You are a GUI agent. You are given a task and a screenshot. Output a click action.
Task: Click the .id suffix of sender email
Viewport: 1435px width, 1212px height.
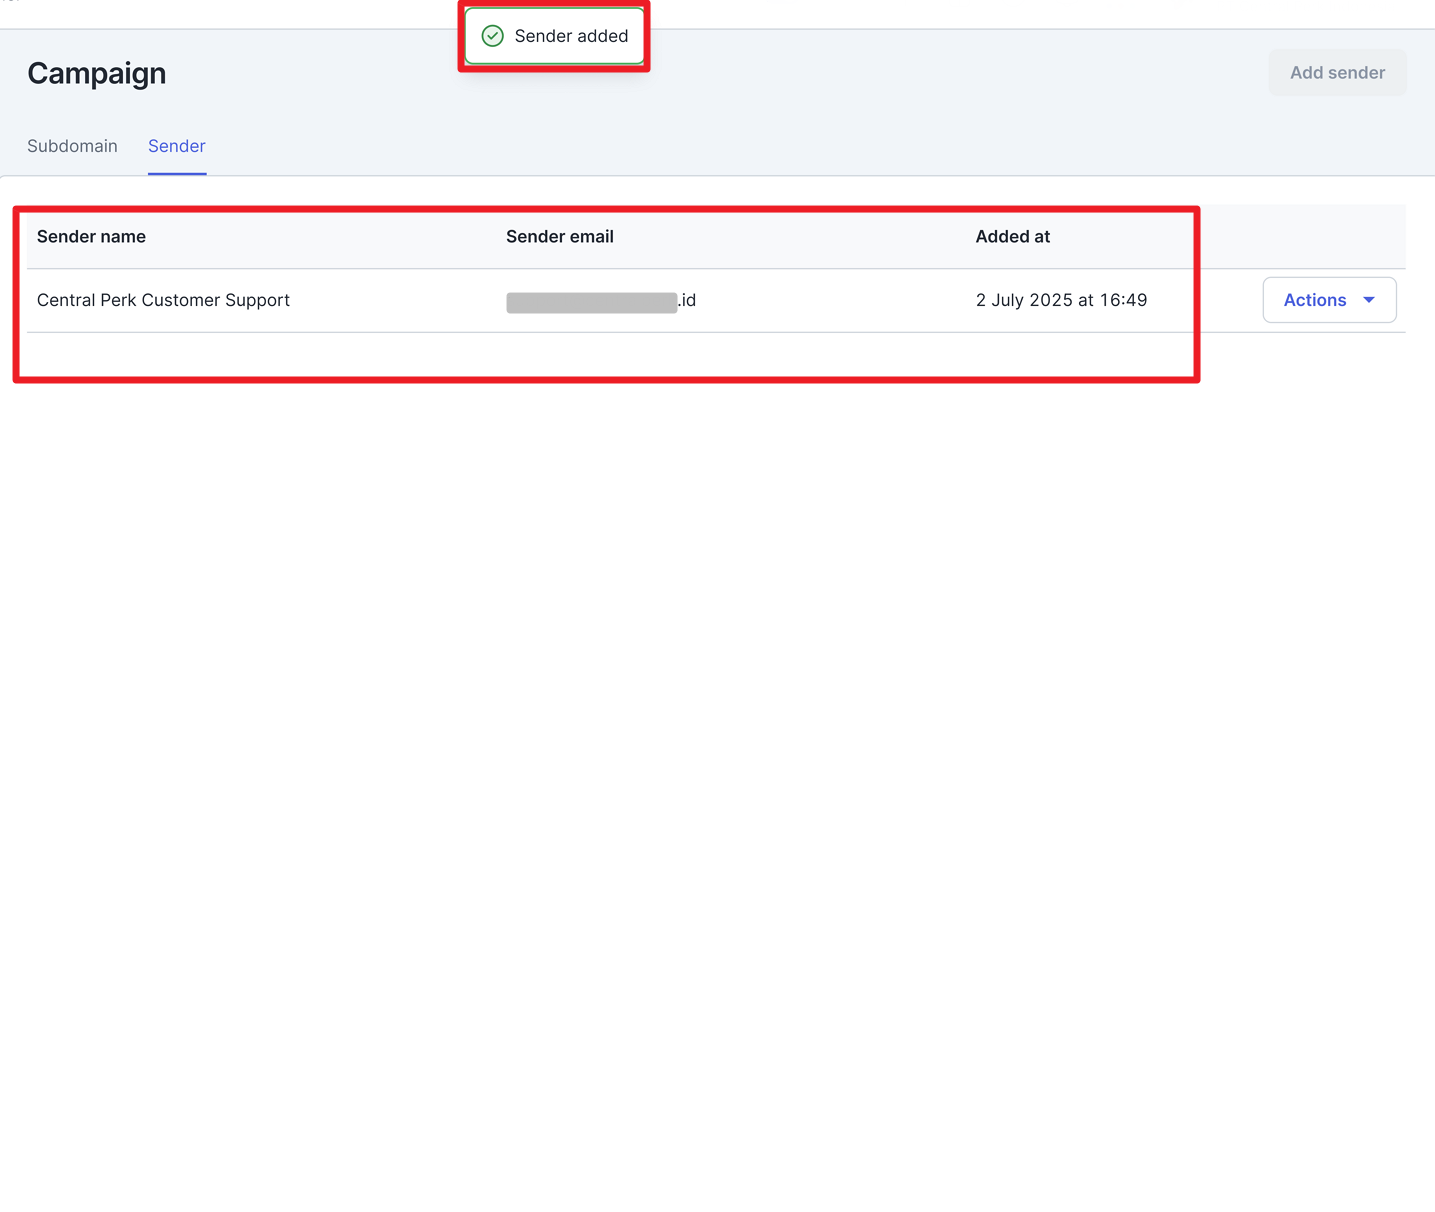point(687,300)
